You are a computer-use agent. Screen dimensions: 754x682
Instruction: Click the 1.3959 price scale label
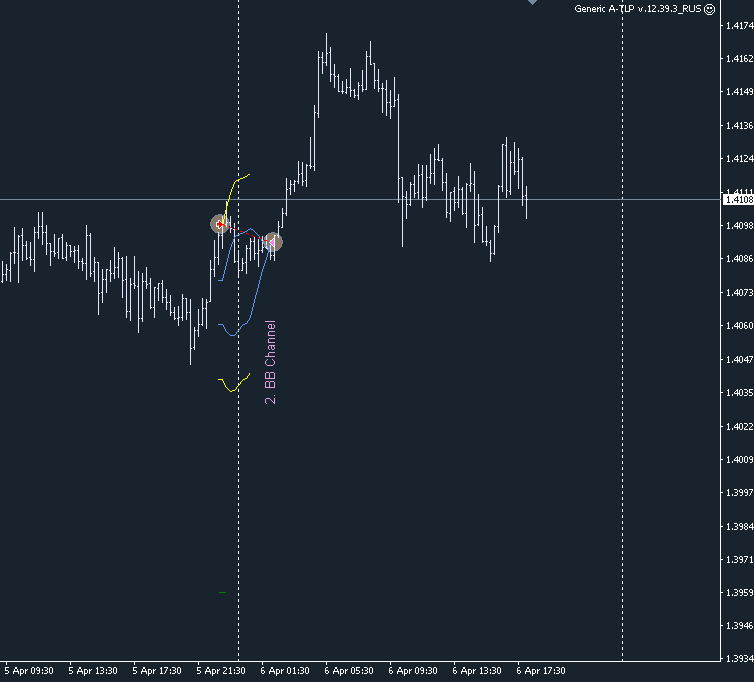pos(740,593)
